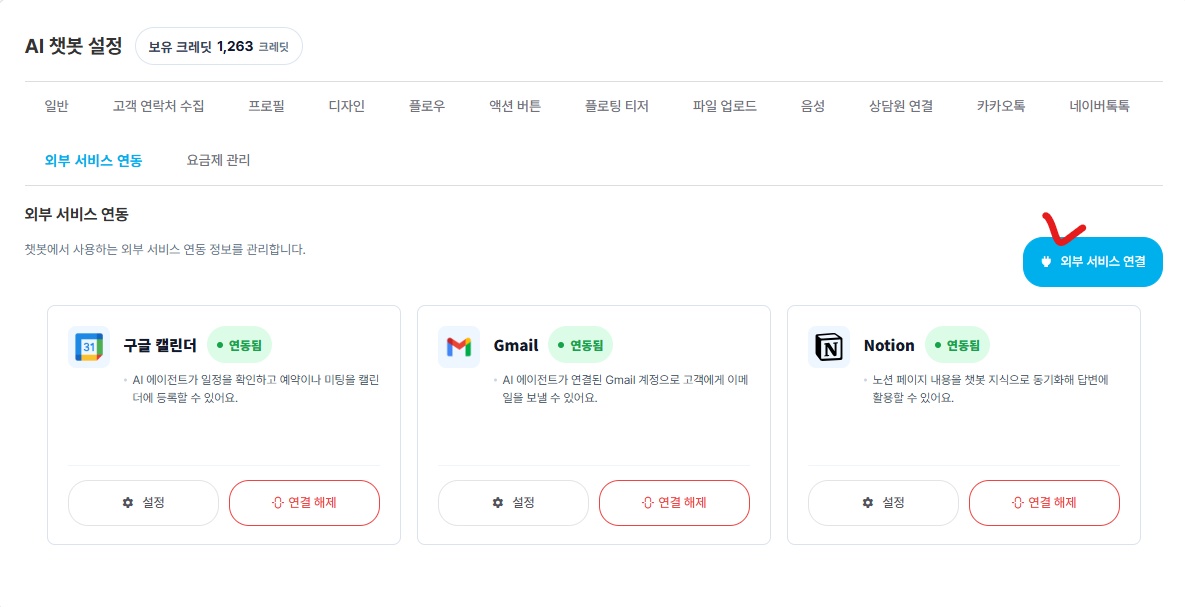Click the Gmail envelope logo icon

tap(459, 347)
